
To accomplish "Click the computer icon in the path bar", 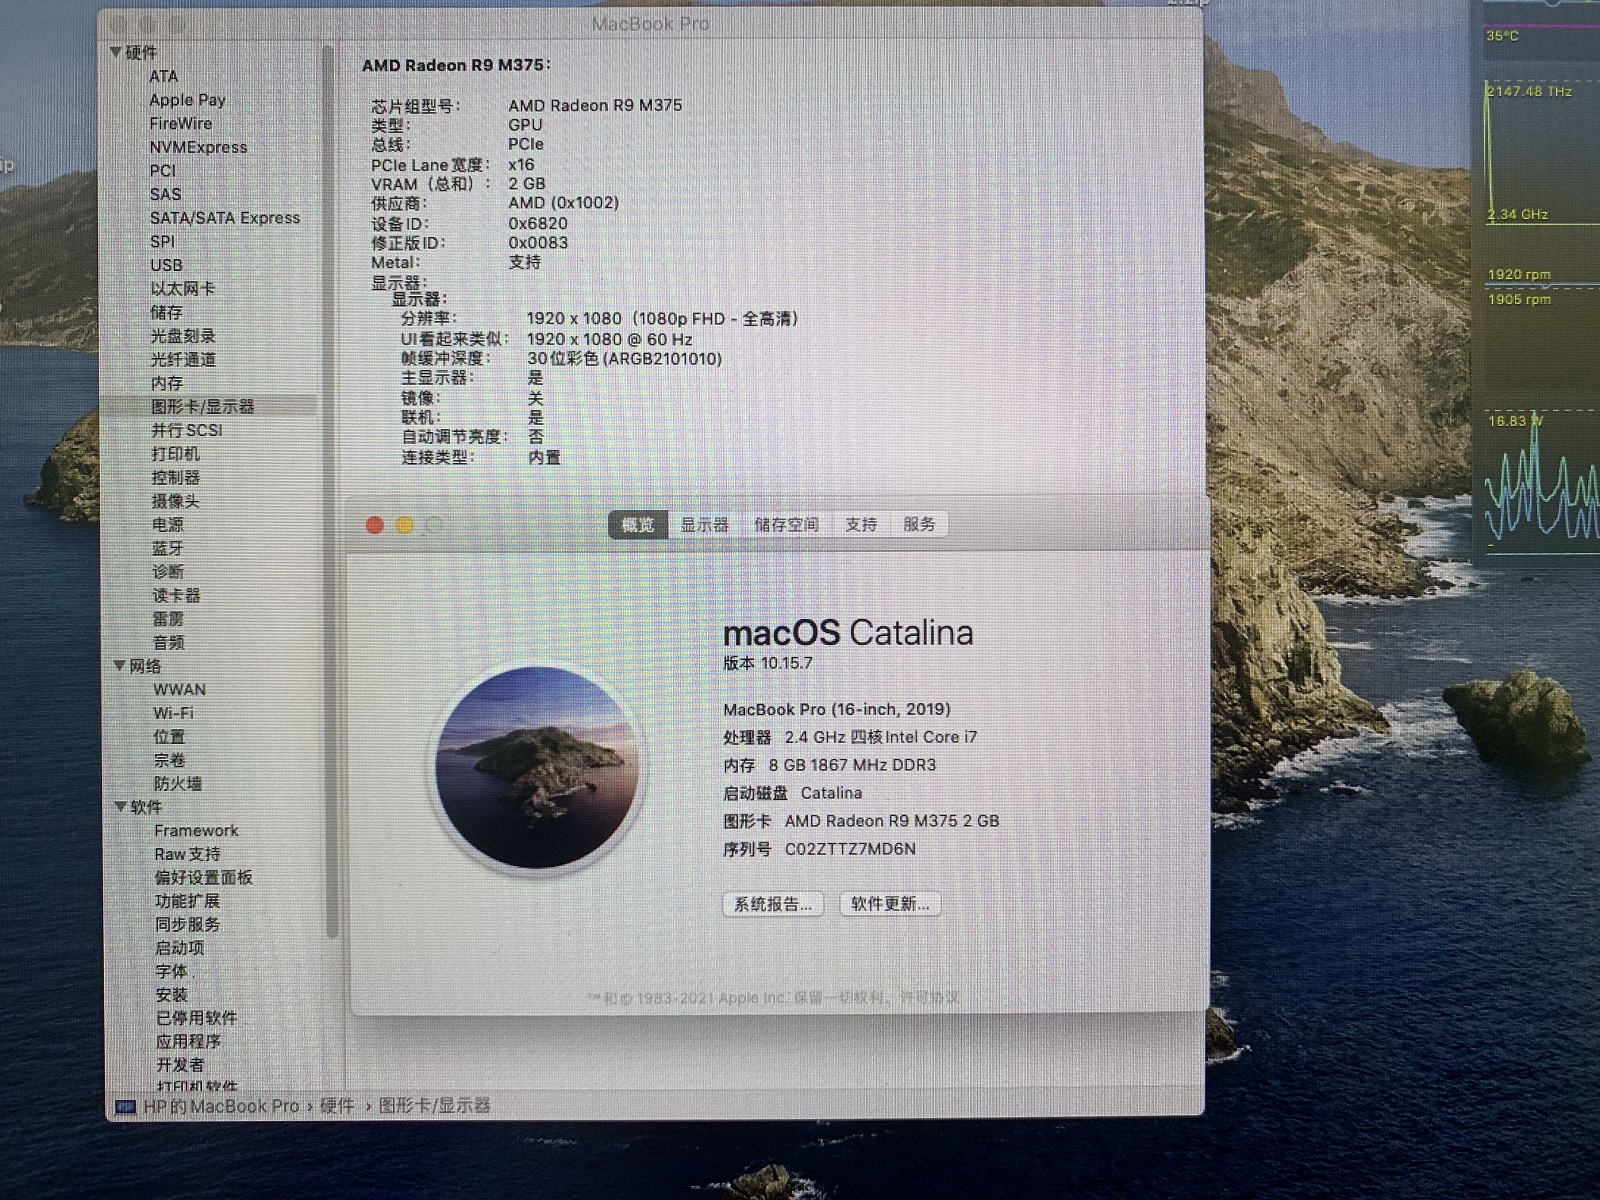I will pyautogui.click(x=126, y=1106).
